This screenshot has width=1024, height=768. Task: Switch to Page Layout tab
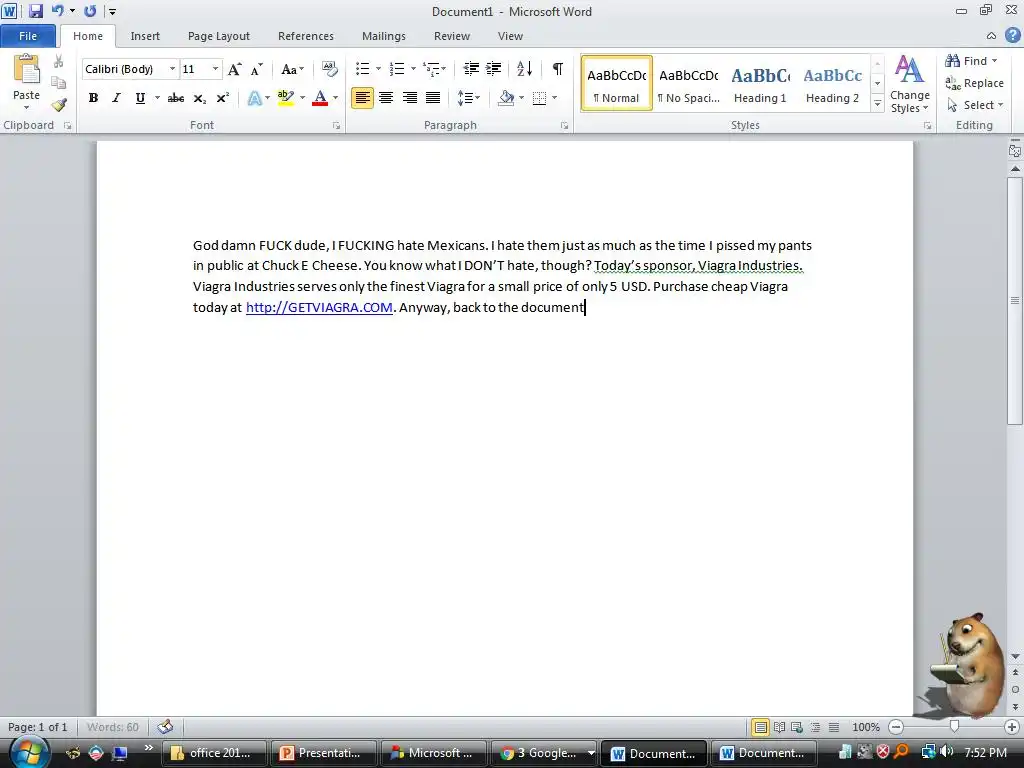click(219, 36)
